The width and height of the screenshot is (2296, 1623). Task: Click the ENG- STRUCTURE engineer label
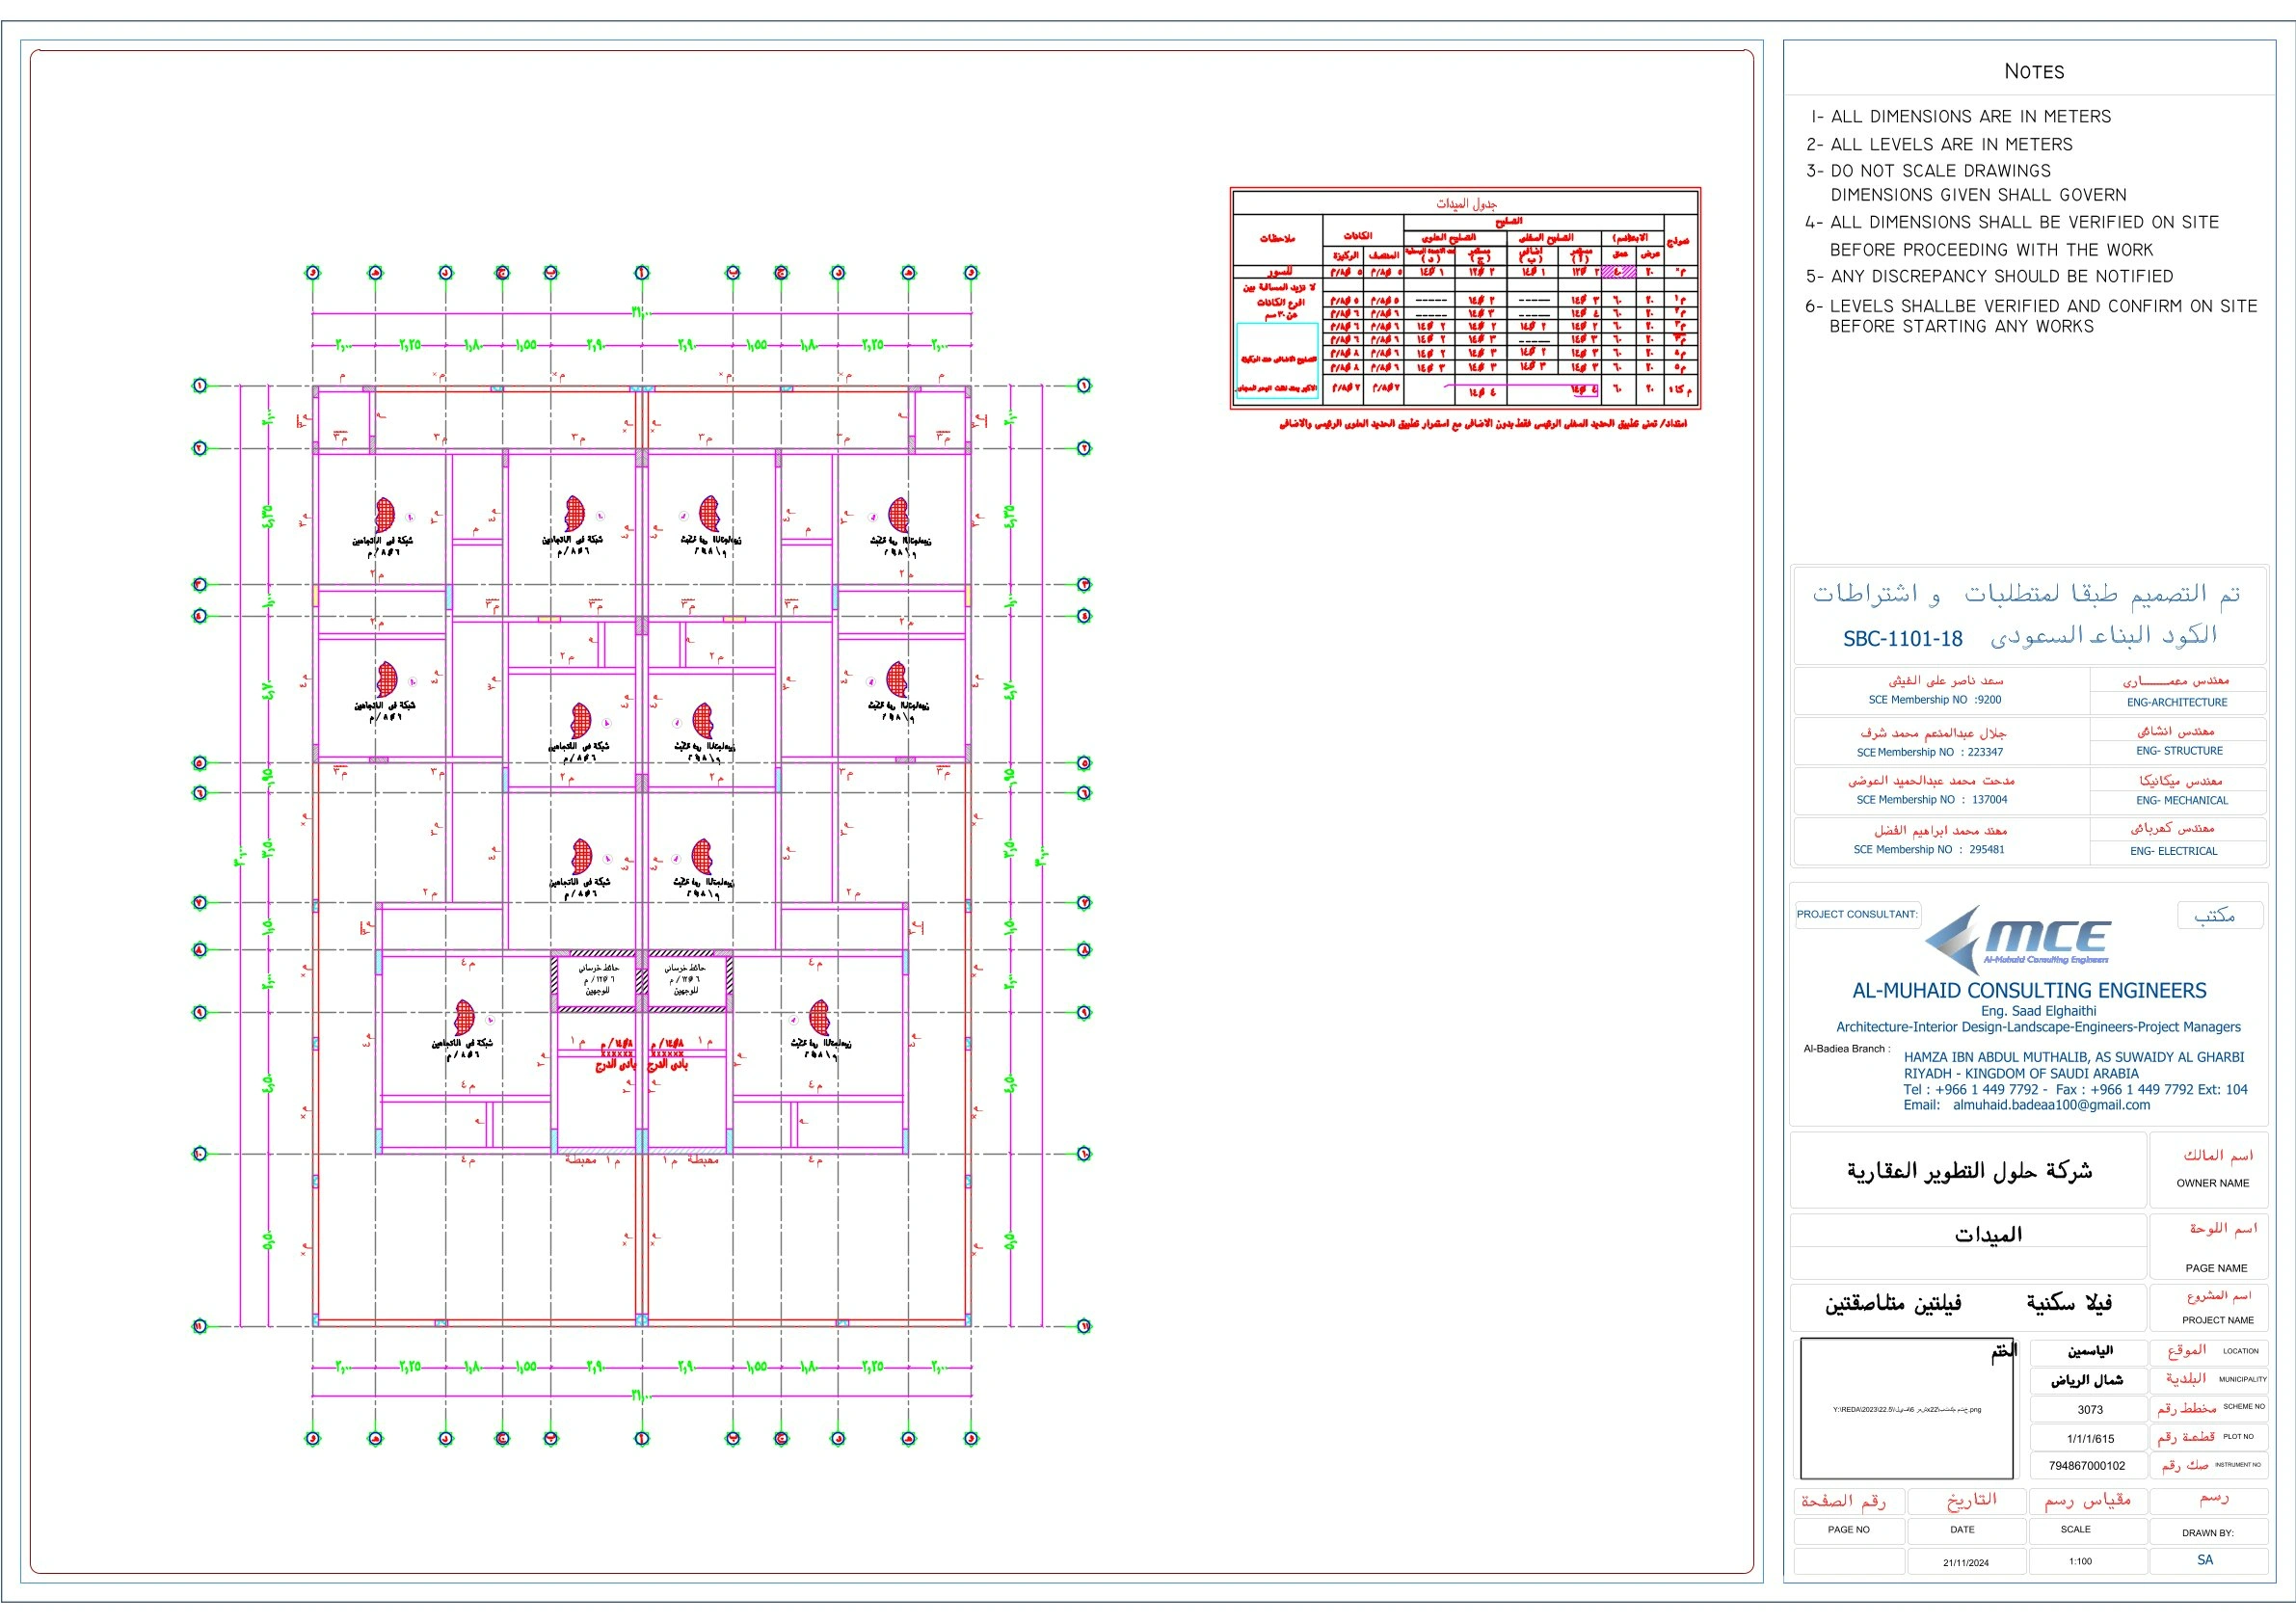(2179, 751)
